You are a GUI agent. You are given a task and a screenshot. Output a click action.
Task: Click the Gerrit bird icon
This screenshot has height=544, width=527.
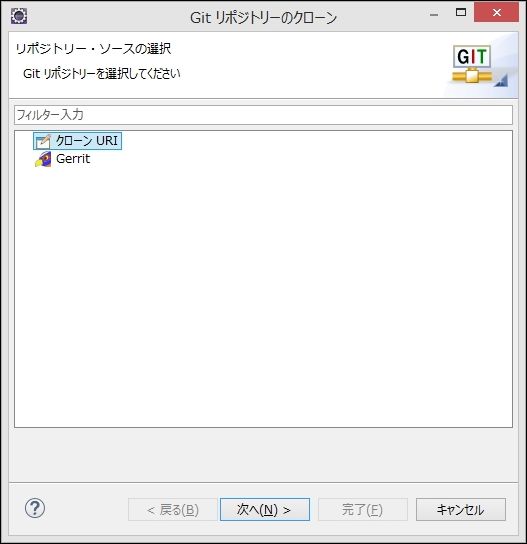[x=43, y=159]
